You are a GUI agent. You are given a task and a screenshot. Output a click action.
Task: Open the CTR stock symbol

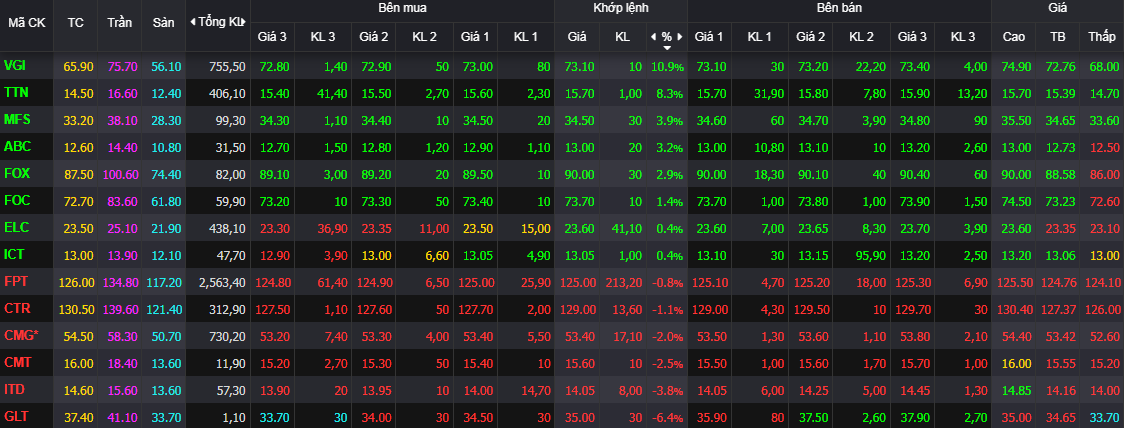16,309
